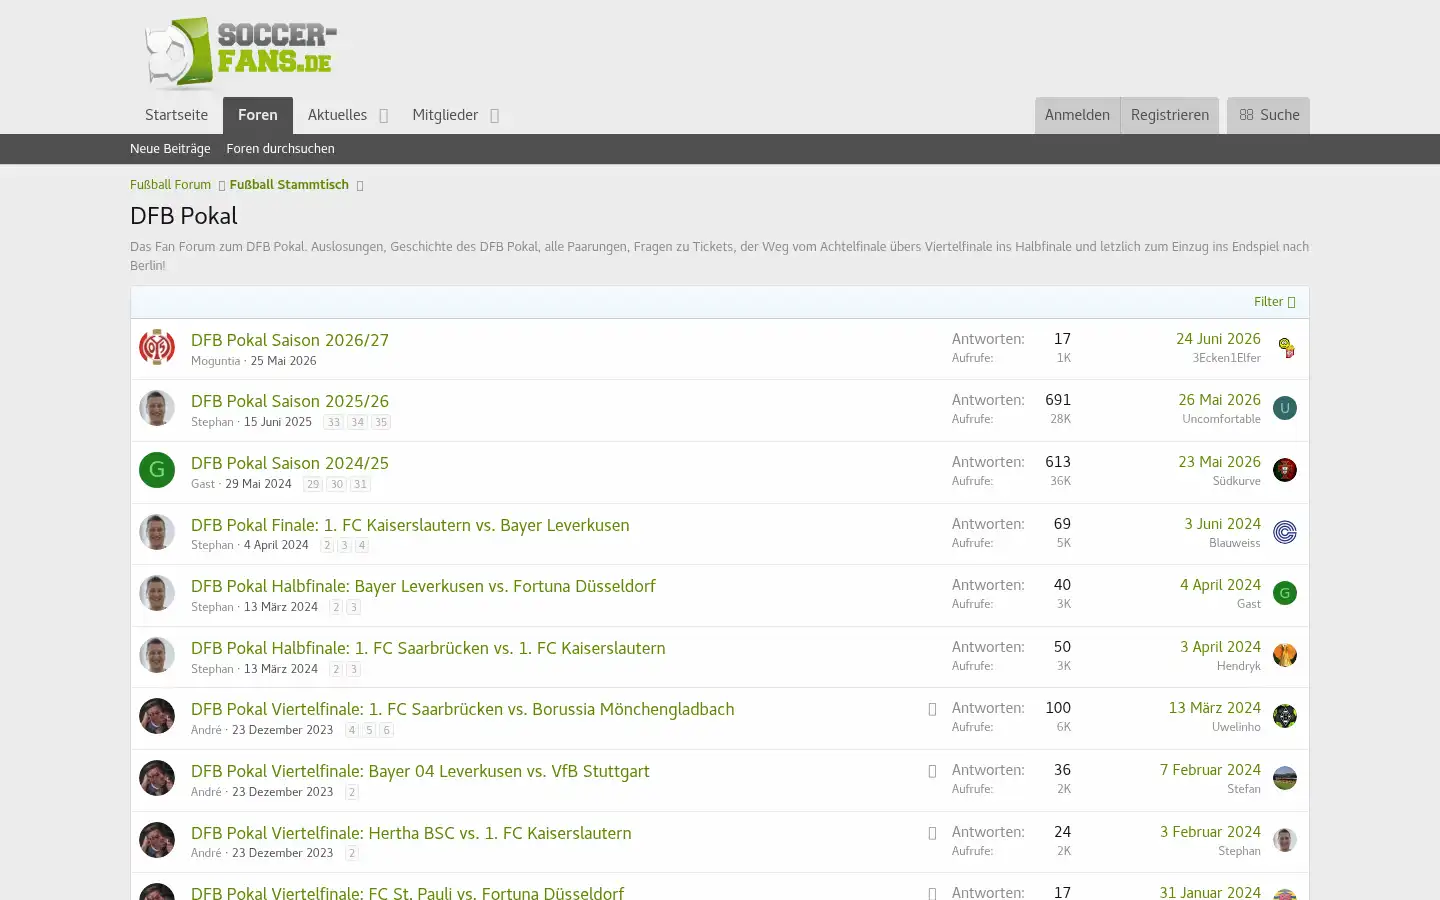This screenshot has width=1440, height=900.
Task: Click the Anmelden button
Action: 1077,115
